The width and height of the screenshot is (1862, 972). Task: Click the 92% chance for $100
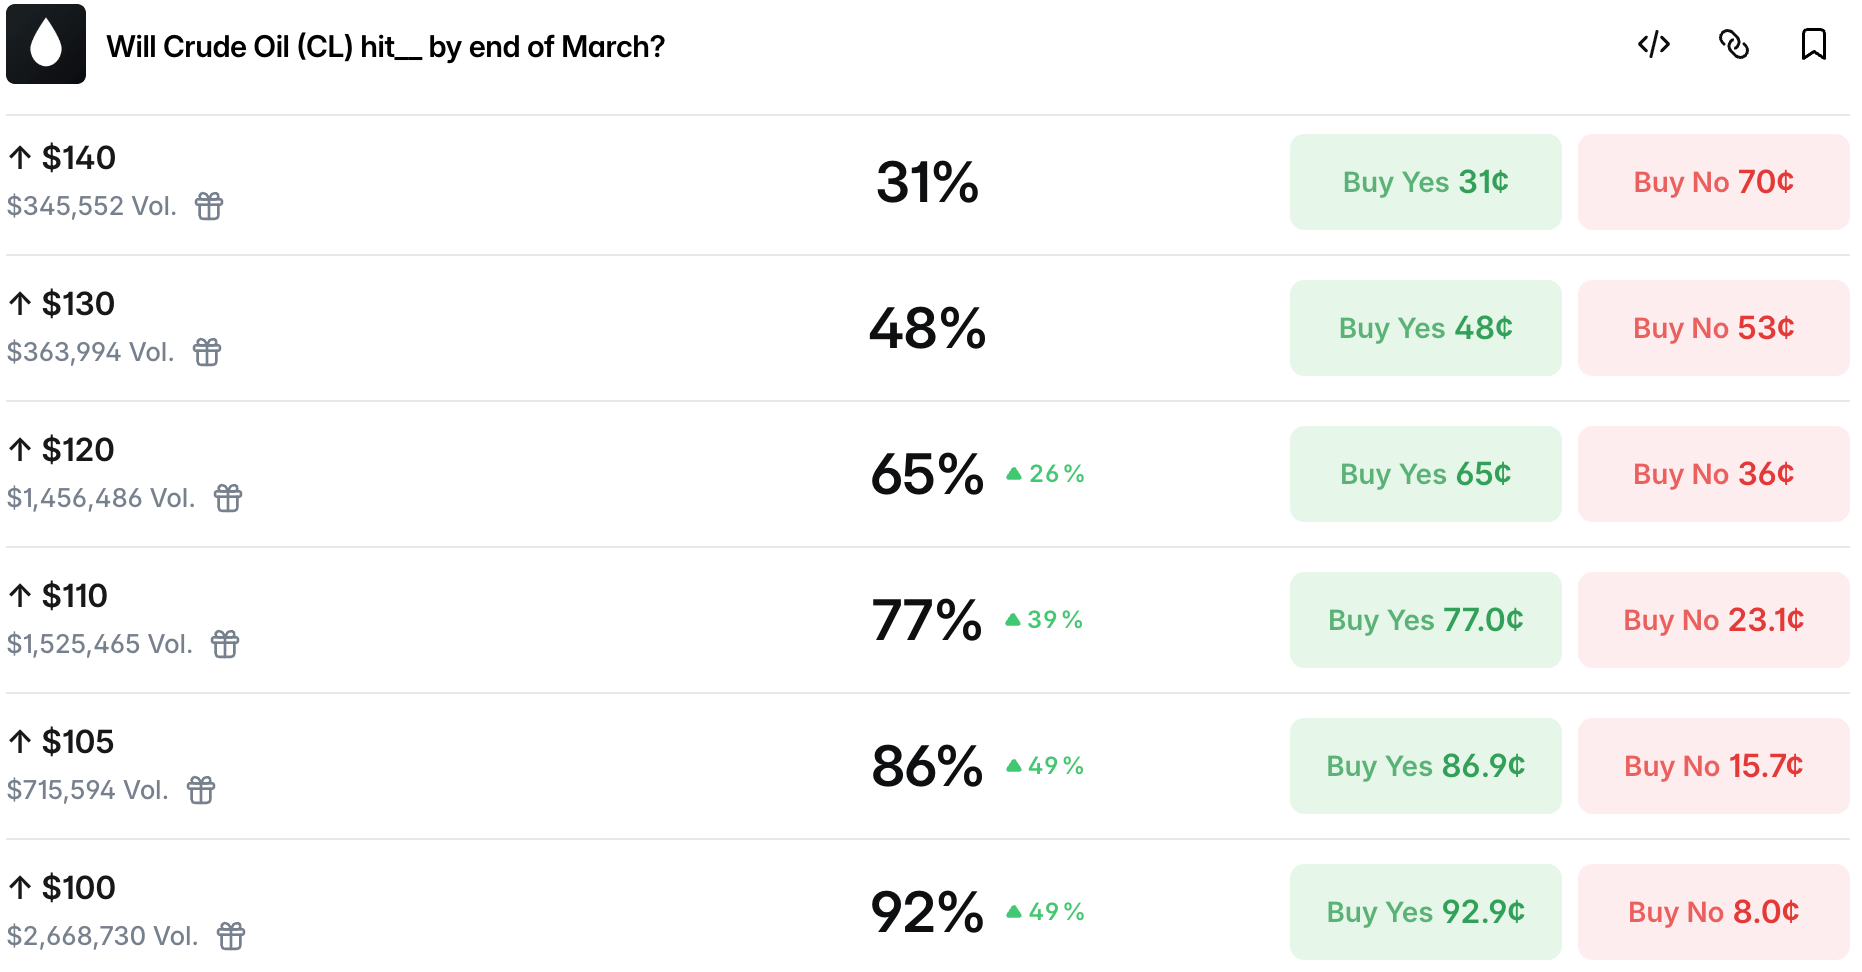tap(927, 912)
